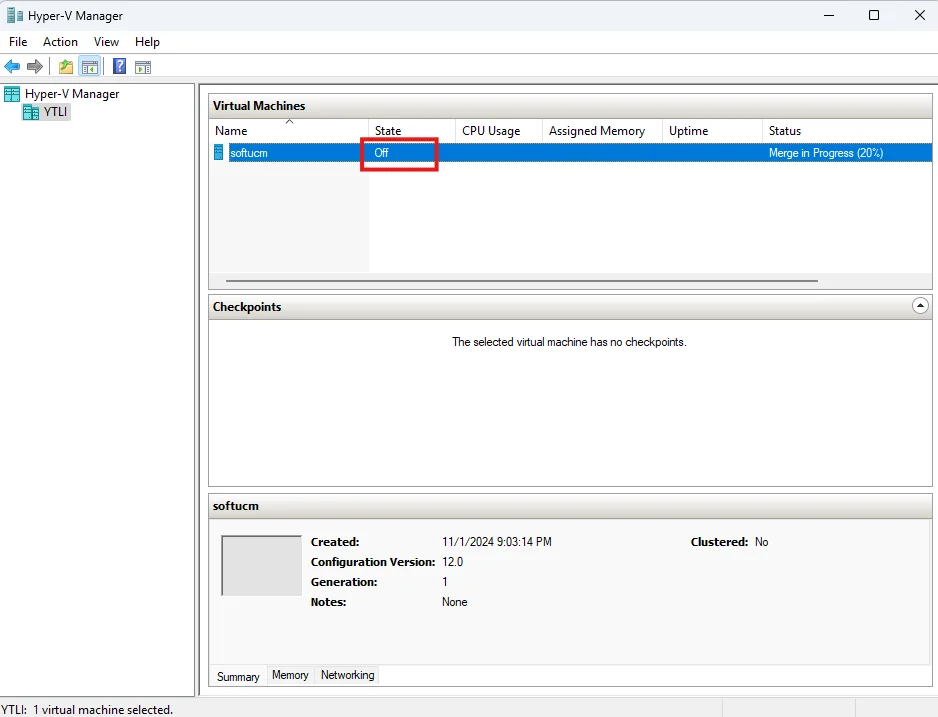Open the Action menu
938x717 pixels.
(x=60, y=42)
